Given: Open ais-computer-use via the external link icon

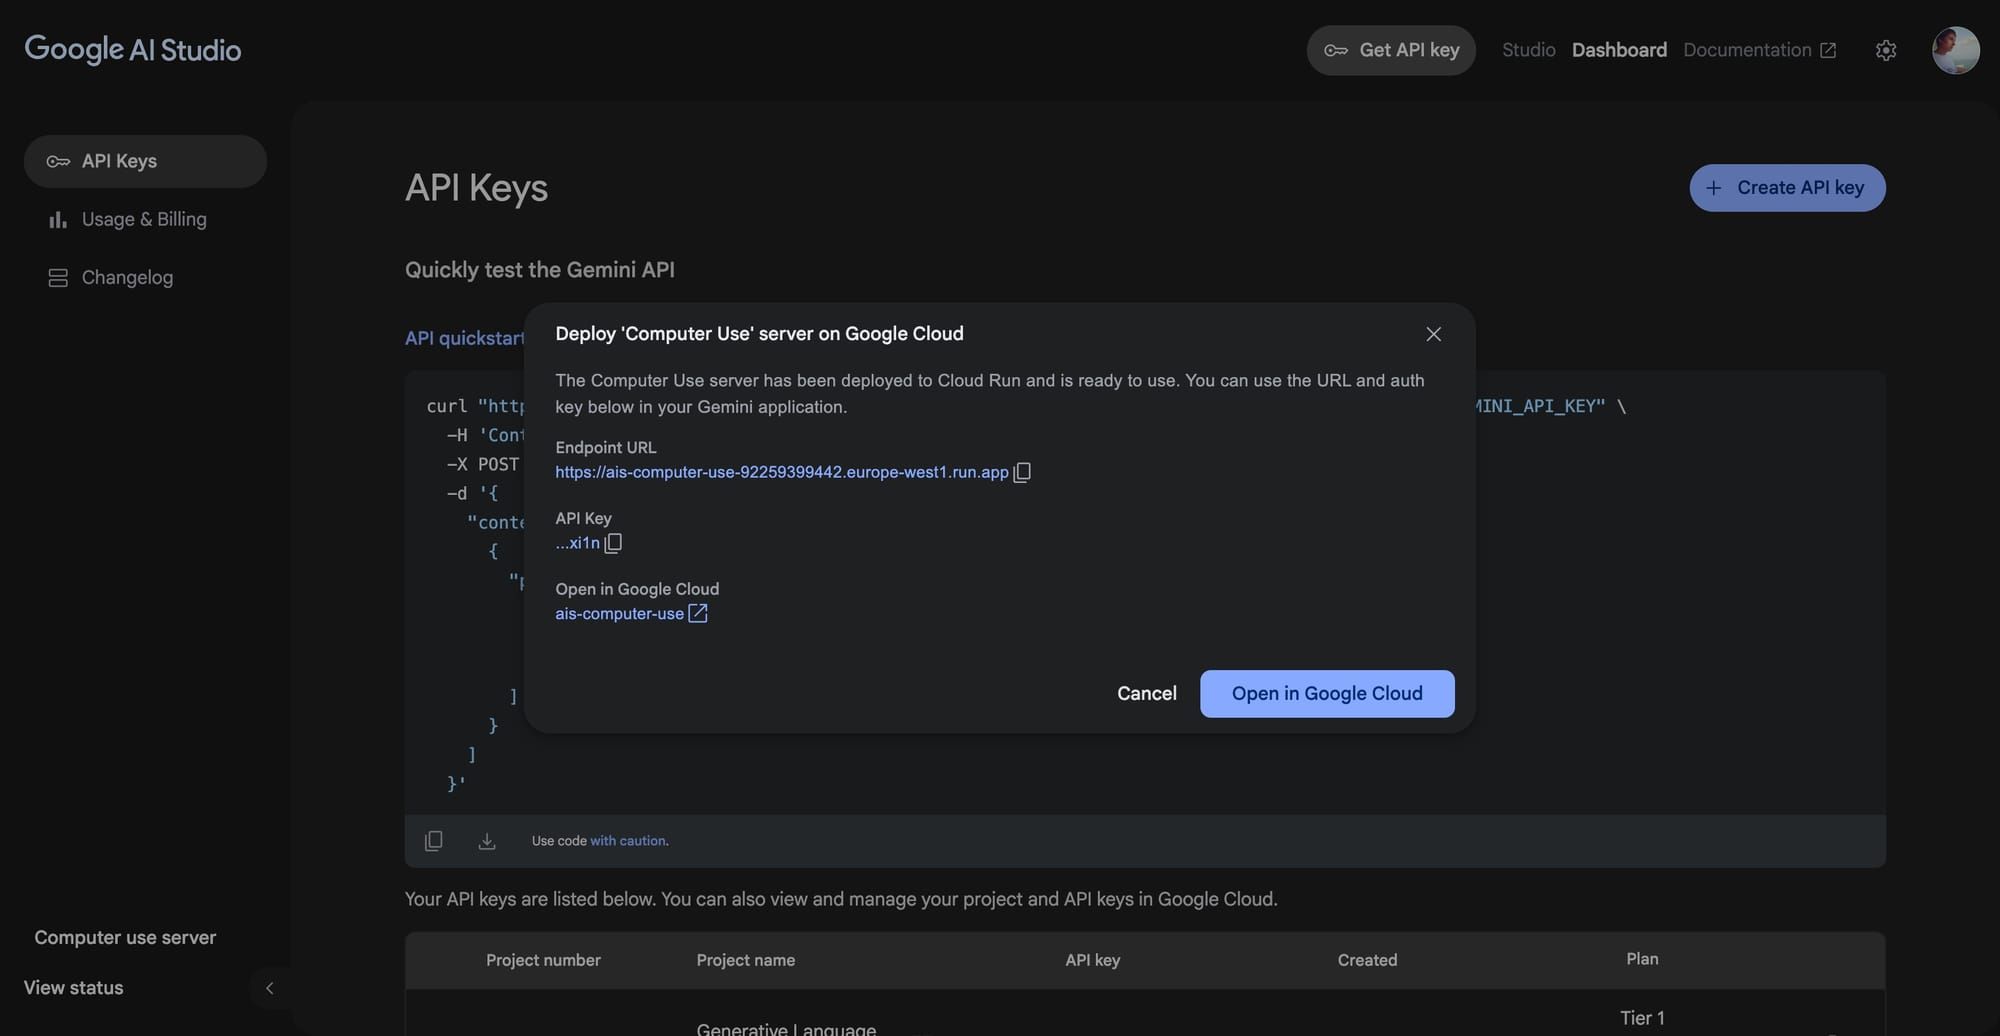Looking at the screenshot, I should pyautogui.click(x=697, y=613).
